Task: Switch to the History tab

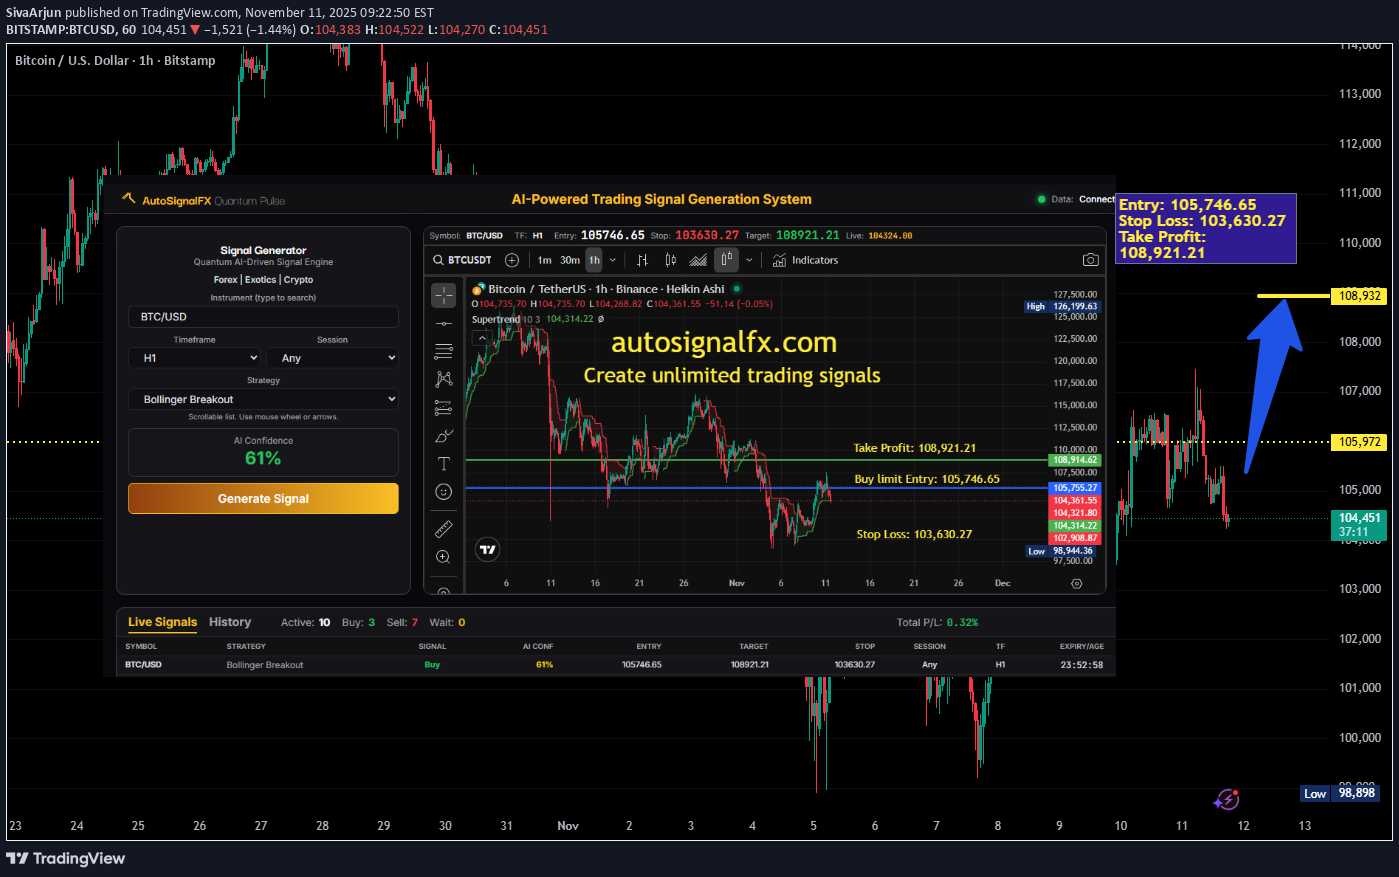Action: pos(230,622)
